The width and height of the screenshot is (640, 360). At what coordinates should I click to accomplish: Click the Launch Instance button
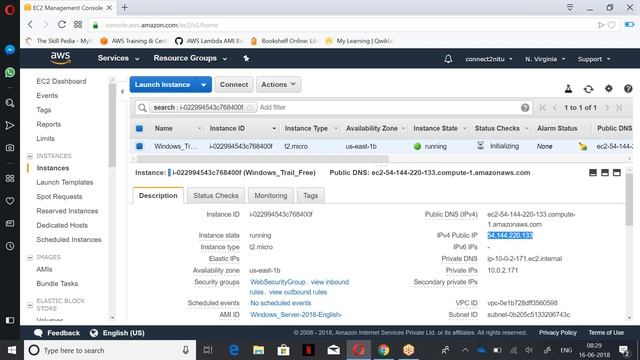tap(162, 84)
